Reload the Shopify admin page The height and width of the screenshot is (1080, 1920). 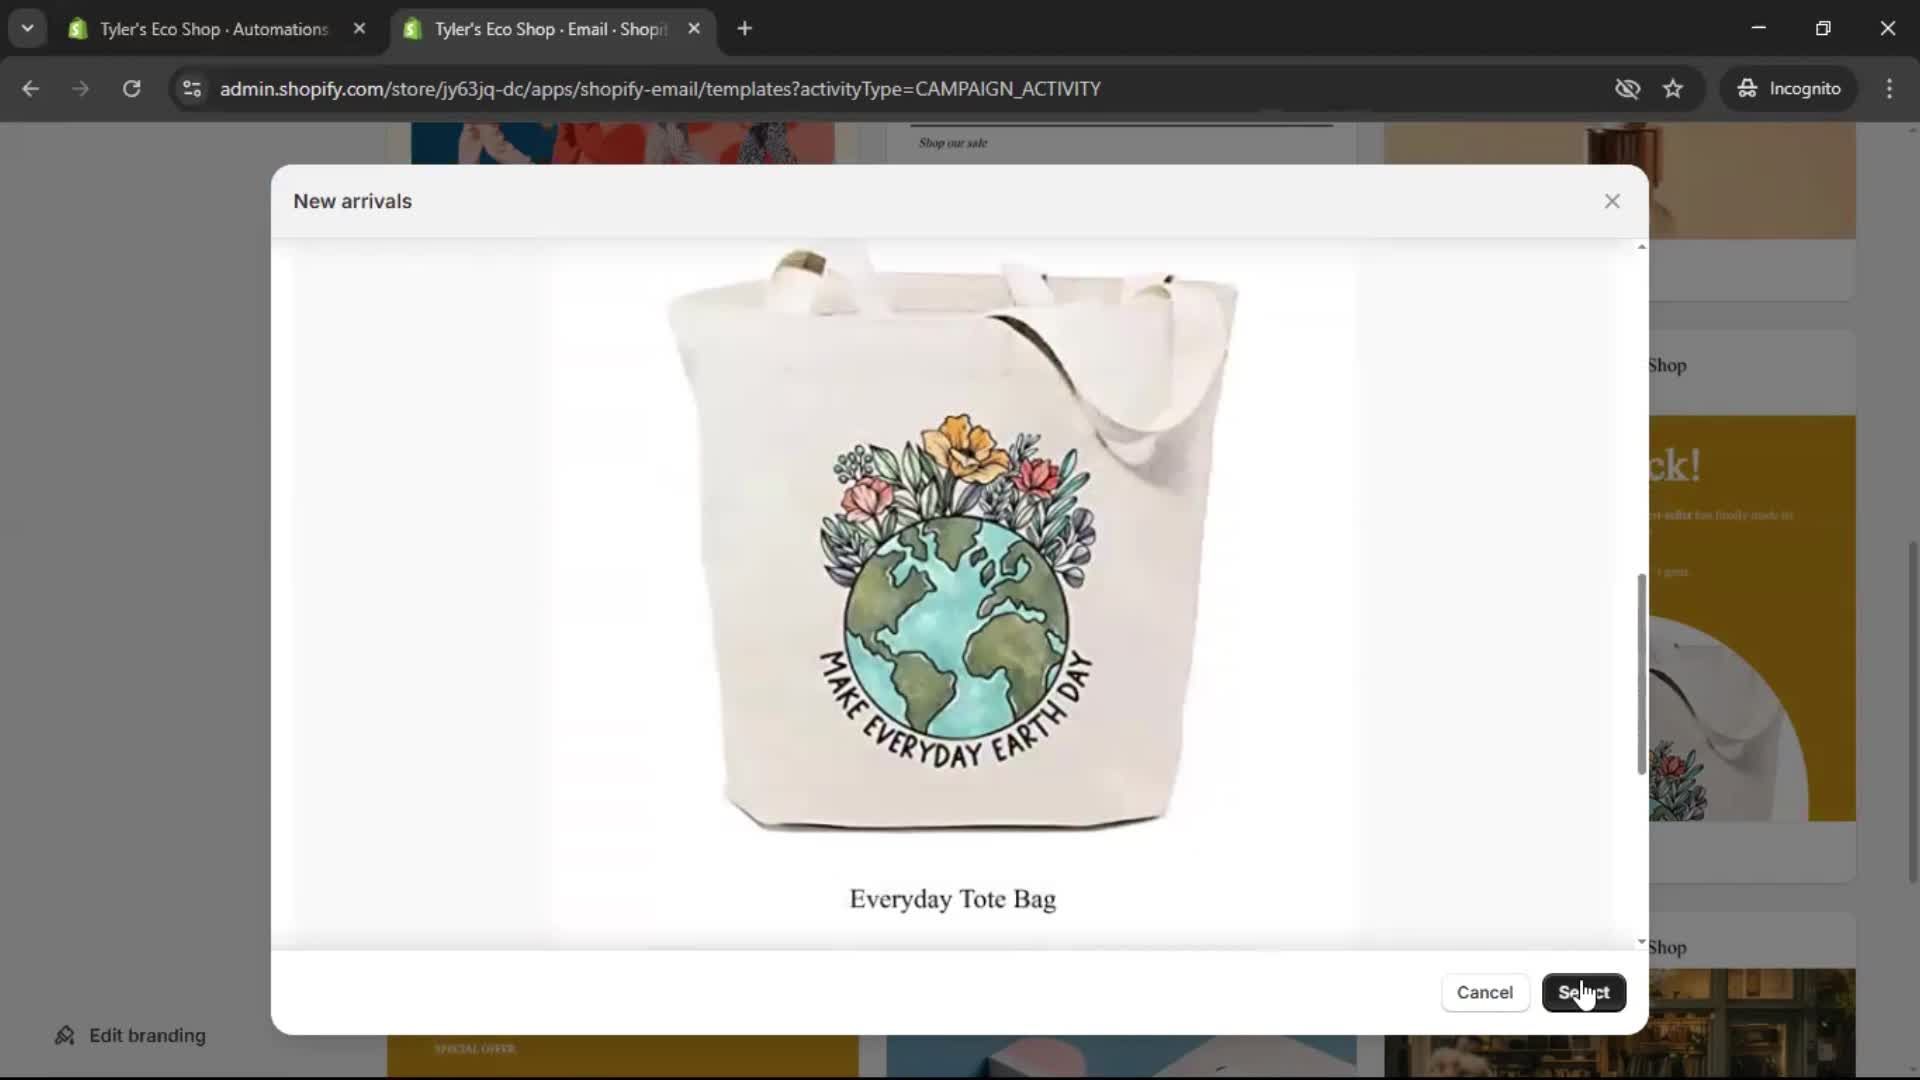[131, 88]
